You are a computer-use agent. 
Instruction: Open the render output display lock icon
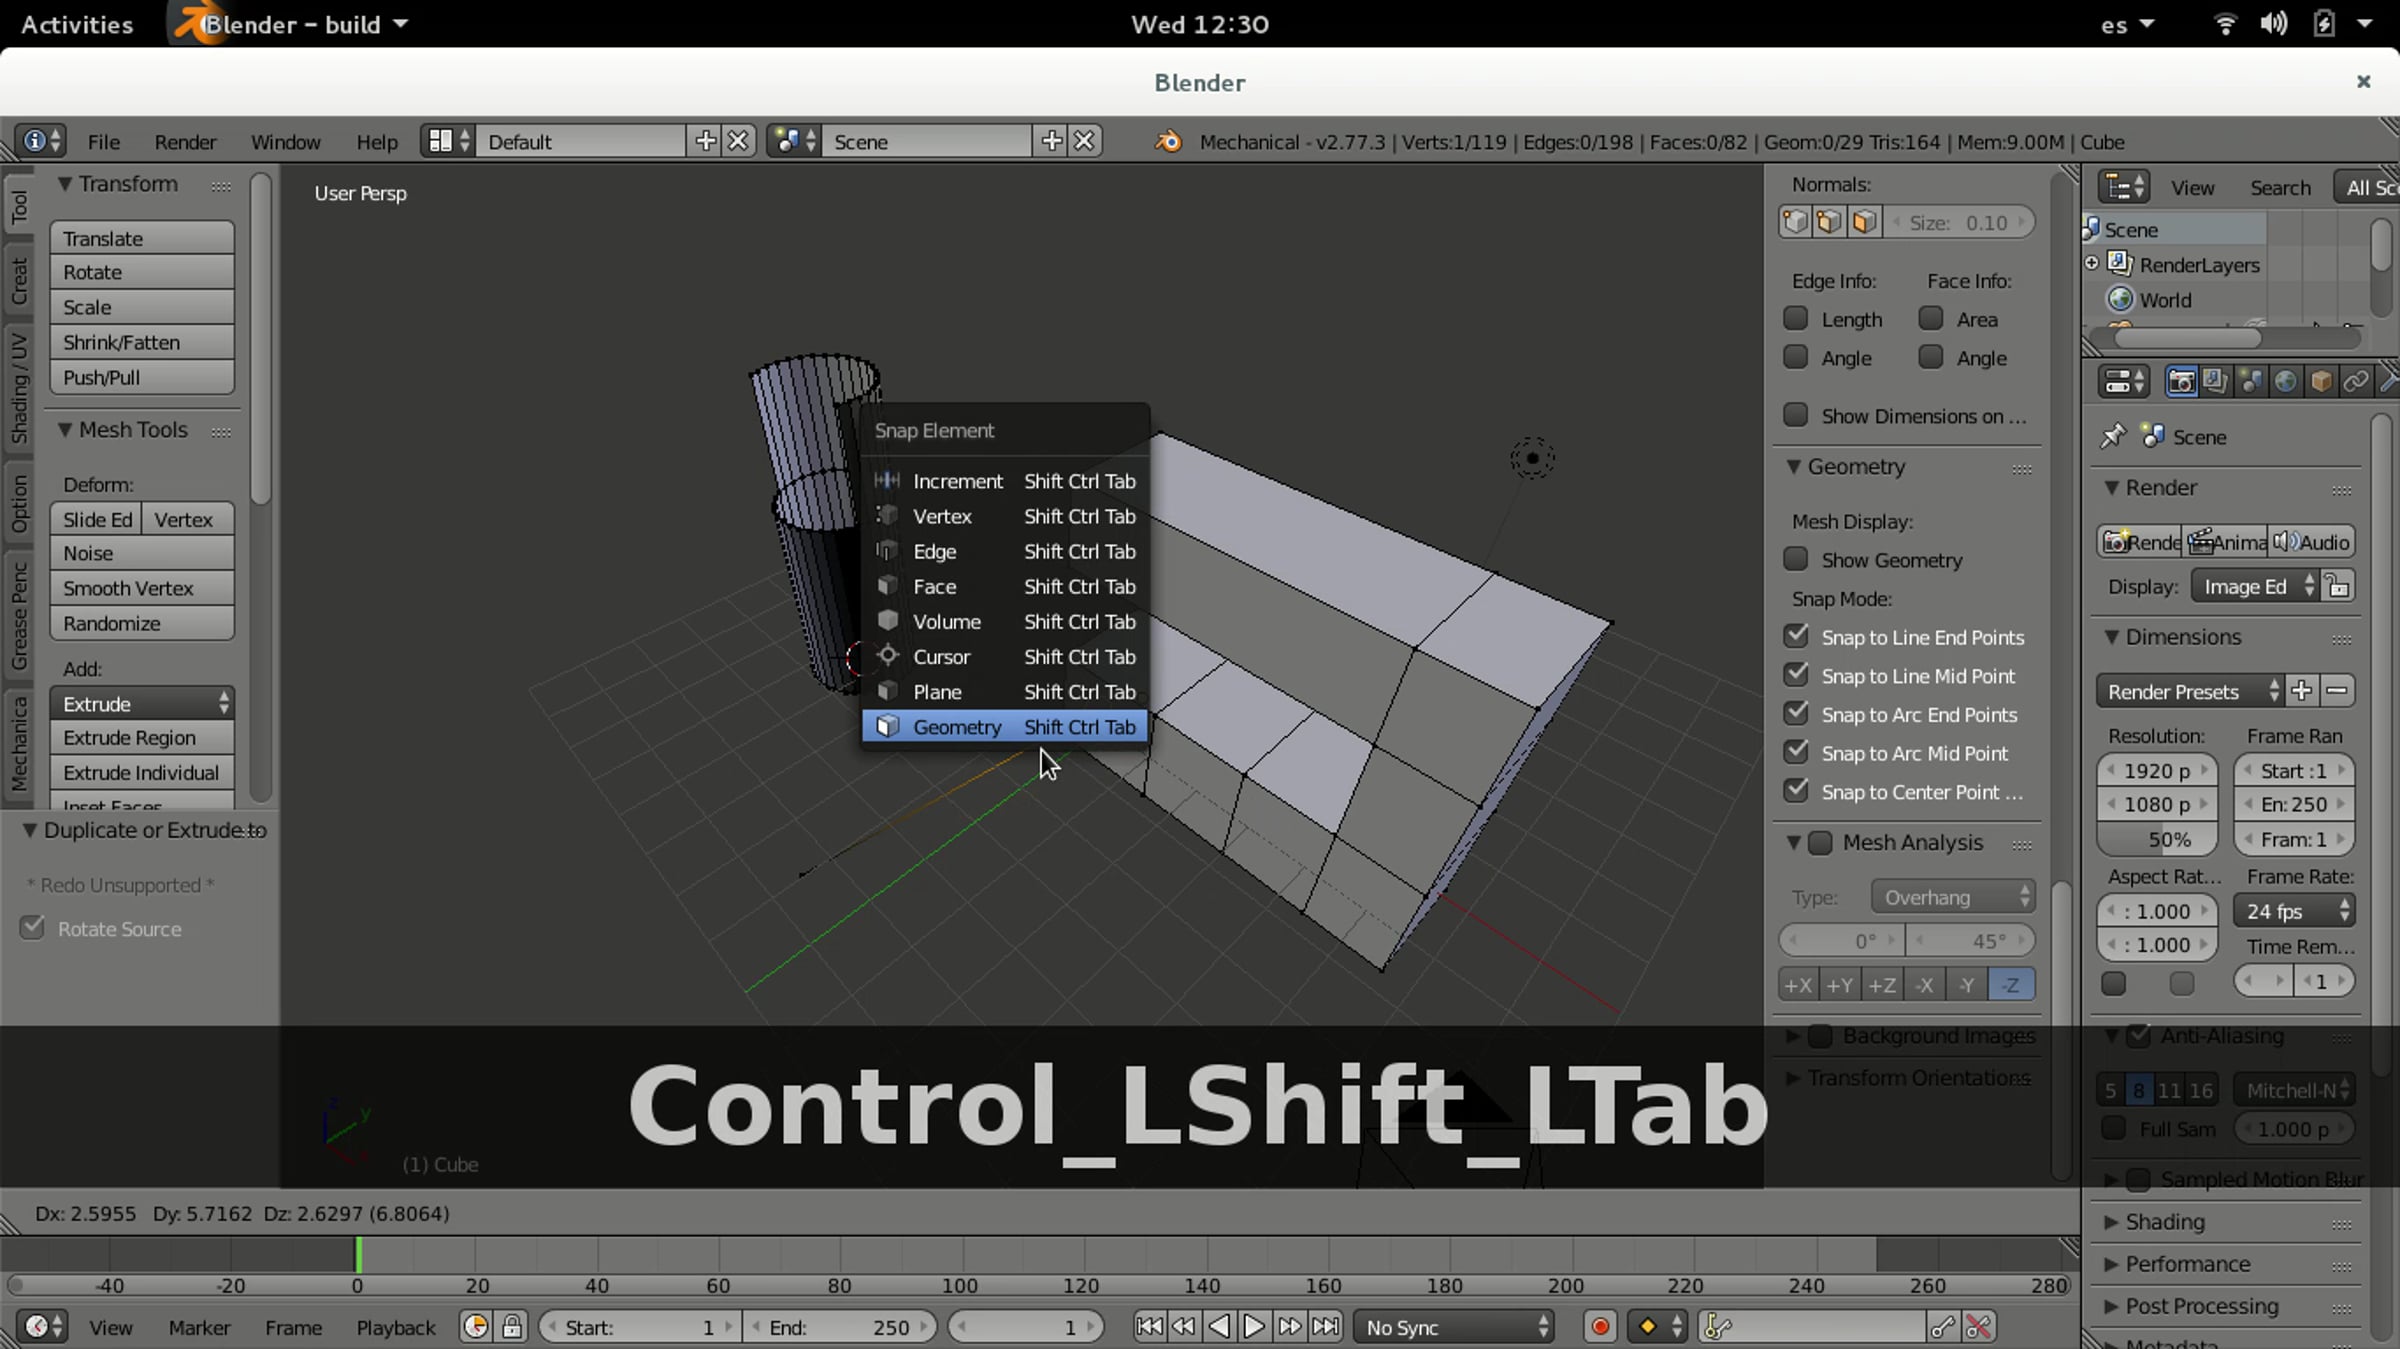click(x=2338, y=586)
